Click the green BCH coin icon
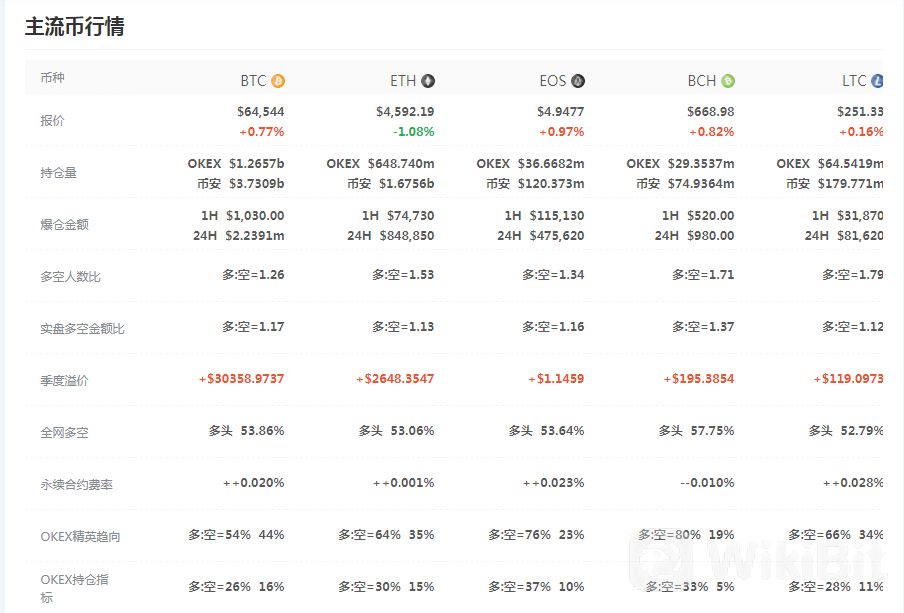 click(728, 81)
